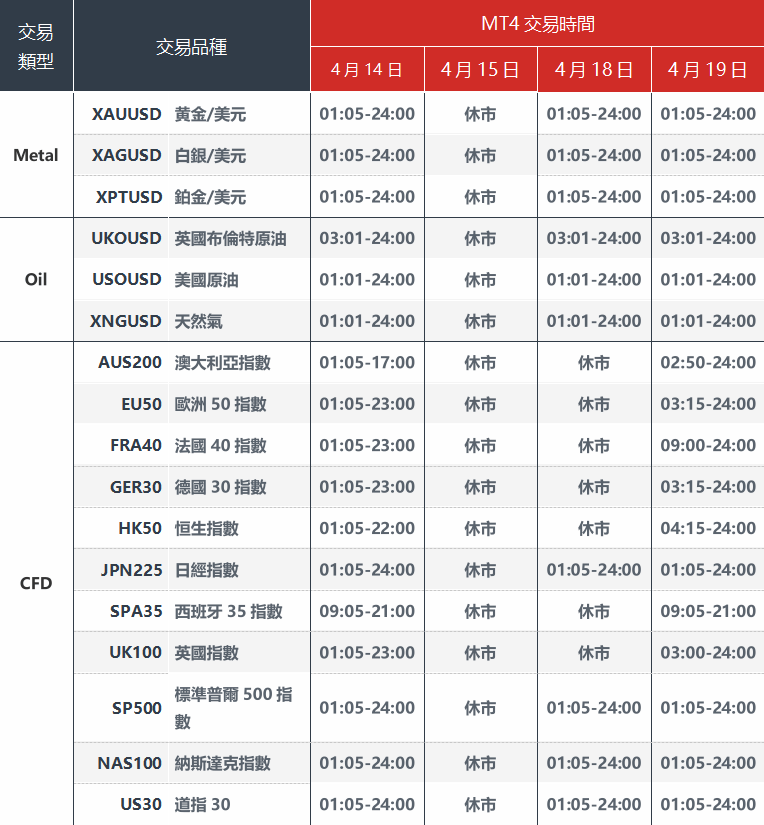
Task: Click the USOUSD symbol
Action: coord(127,279)
